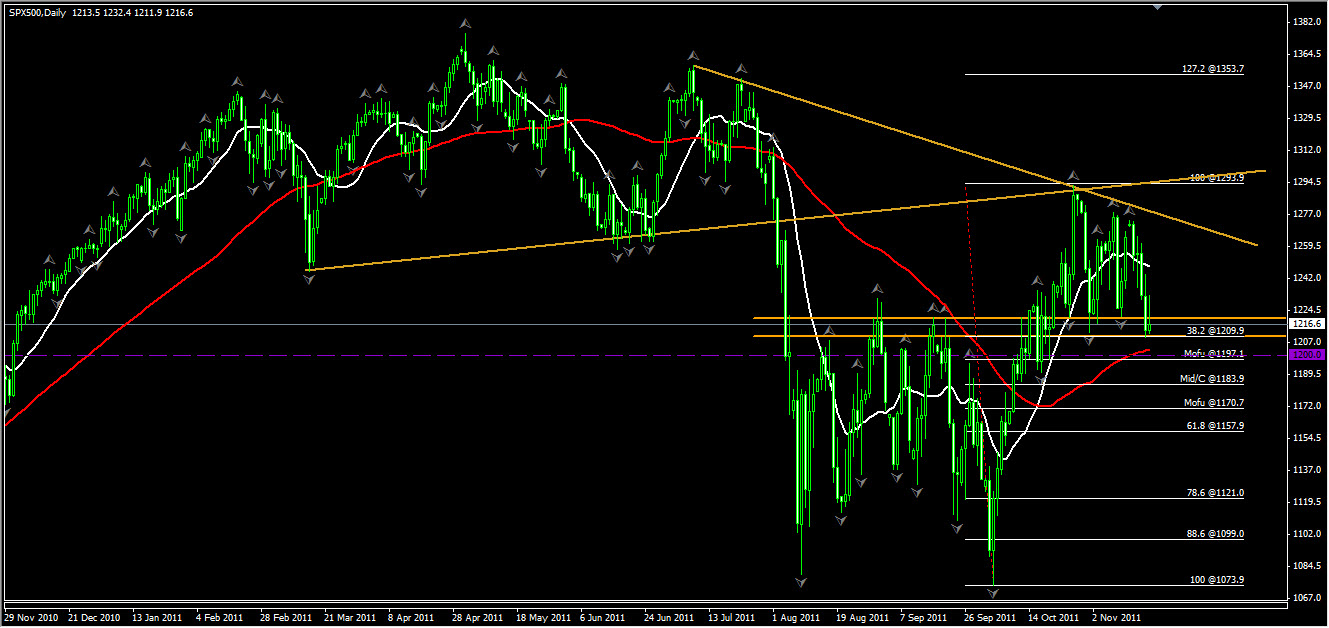Select the 1102.0 price axis label

tap(1308, 534)
